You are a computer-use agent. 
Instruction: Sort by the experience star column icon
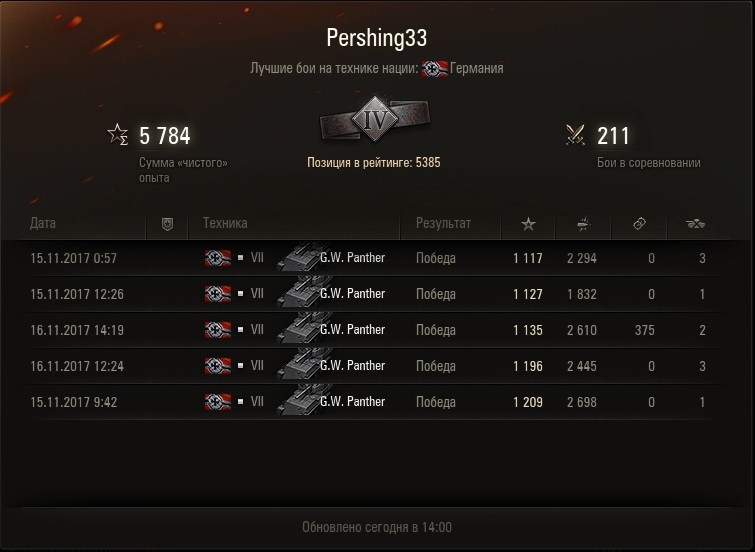pos(528,223)
